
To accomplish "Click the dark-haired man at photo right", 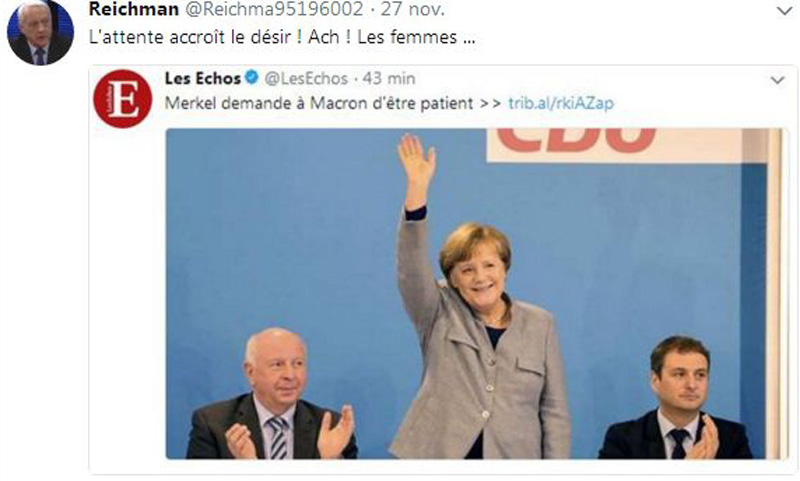I will pyautogui.click(x=677, y=398).
